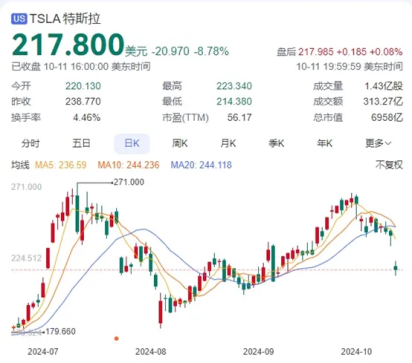Click the orange event dot below chart
This screenshot has height=363, width=412.
click(x=116, y=339)
